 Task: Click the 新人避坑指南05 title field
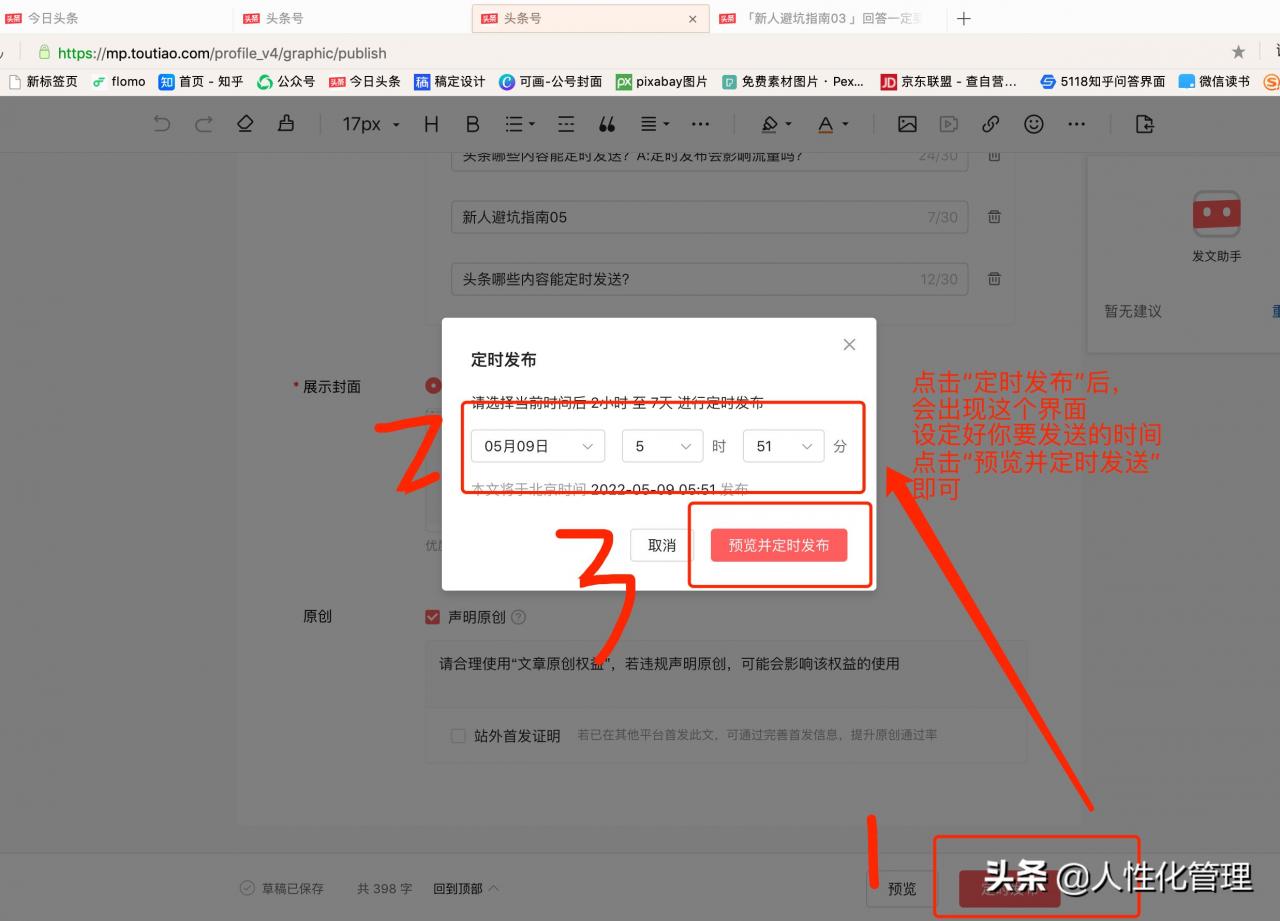coord(709,217)
